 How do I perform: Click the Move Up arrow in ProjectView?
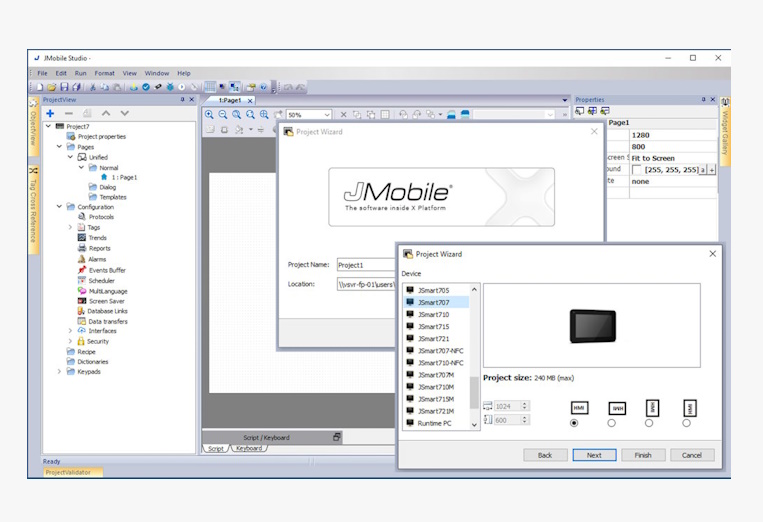[x=106, y=113]
